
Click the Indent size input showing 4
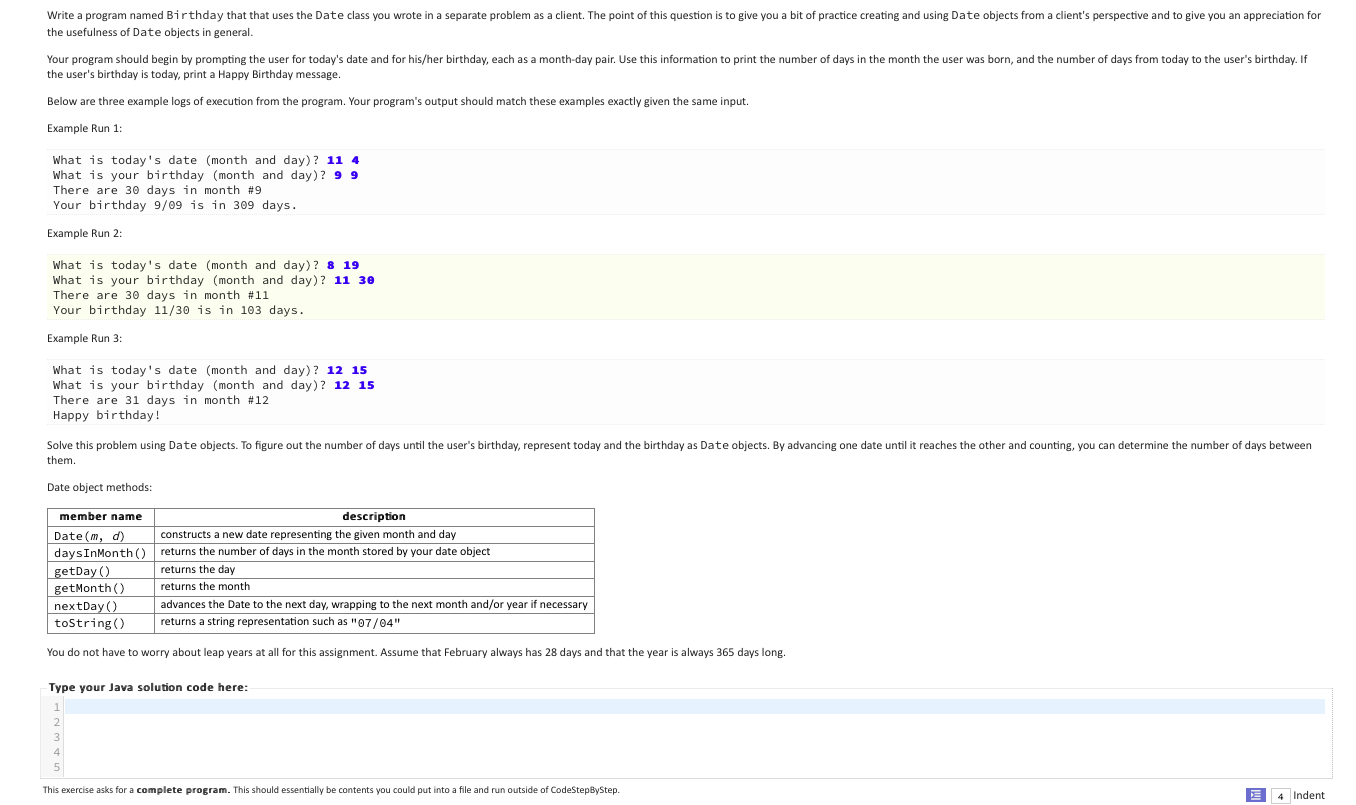click(1280, 795)
